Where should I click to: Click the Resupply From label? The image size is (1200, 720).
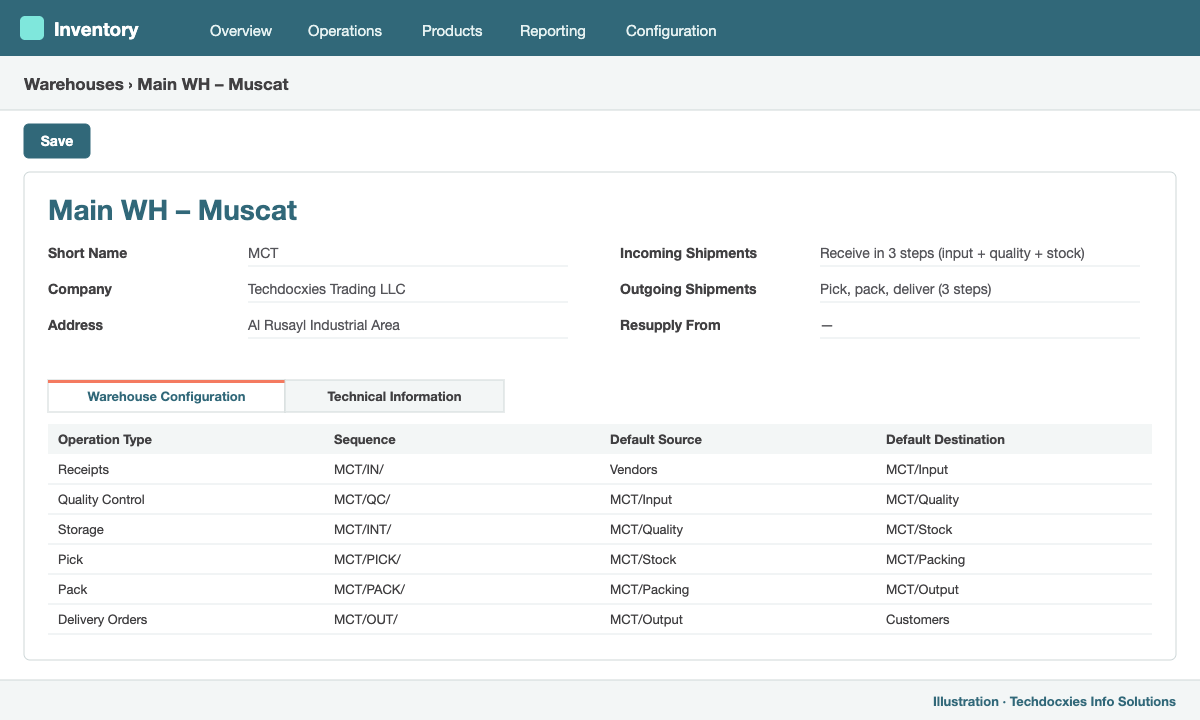point(670,325)
